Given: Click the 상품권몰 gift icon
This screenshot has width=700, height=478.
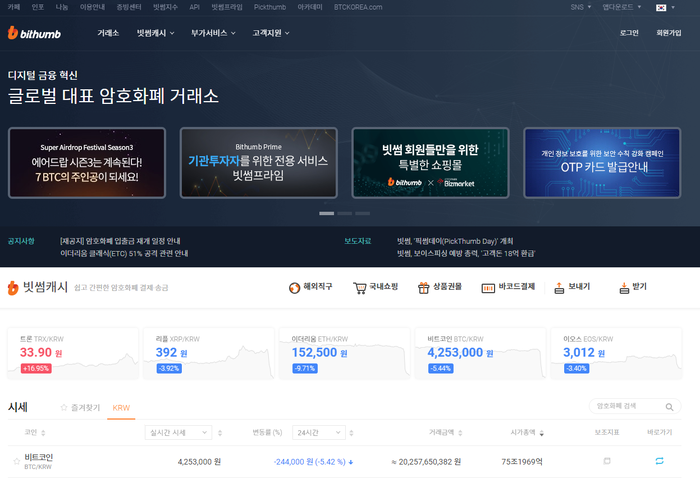Looking at the screenshot, I should coord(423,288).
